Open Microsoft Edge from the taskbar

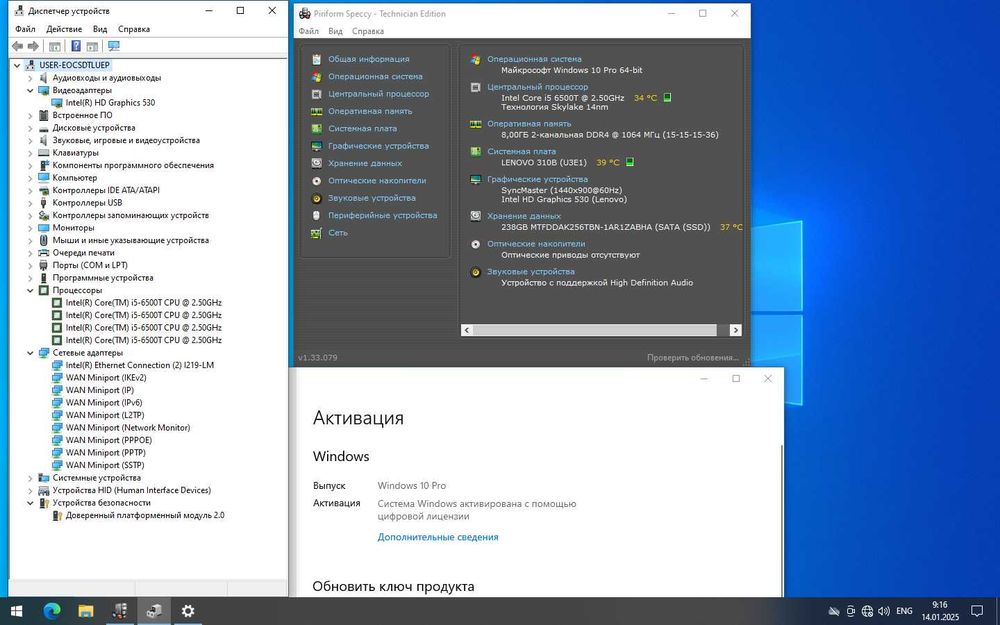[52, 611]
